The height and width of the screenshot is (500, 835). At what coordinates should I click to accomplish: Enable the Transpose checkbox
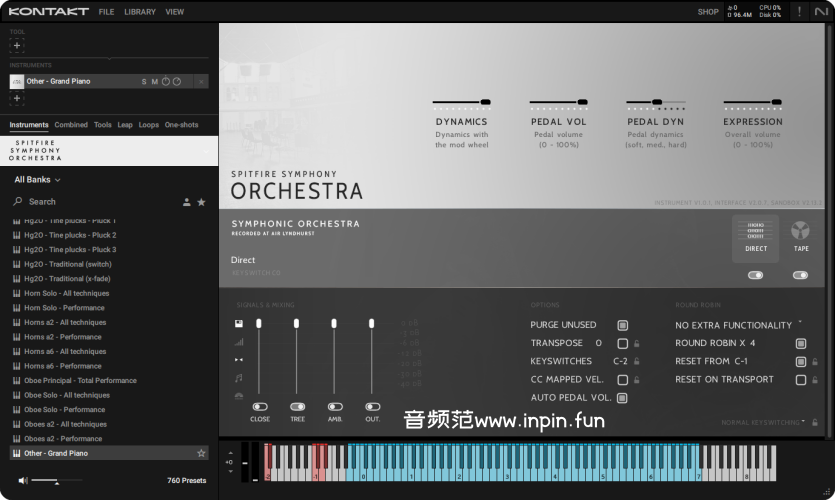623,343
